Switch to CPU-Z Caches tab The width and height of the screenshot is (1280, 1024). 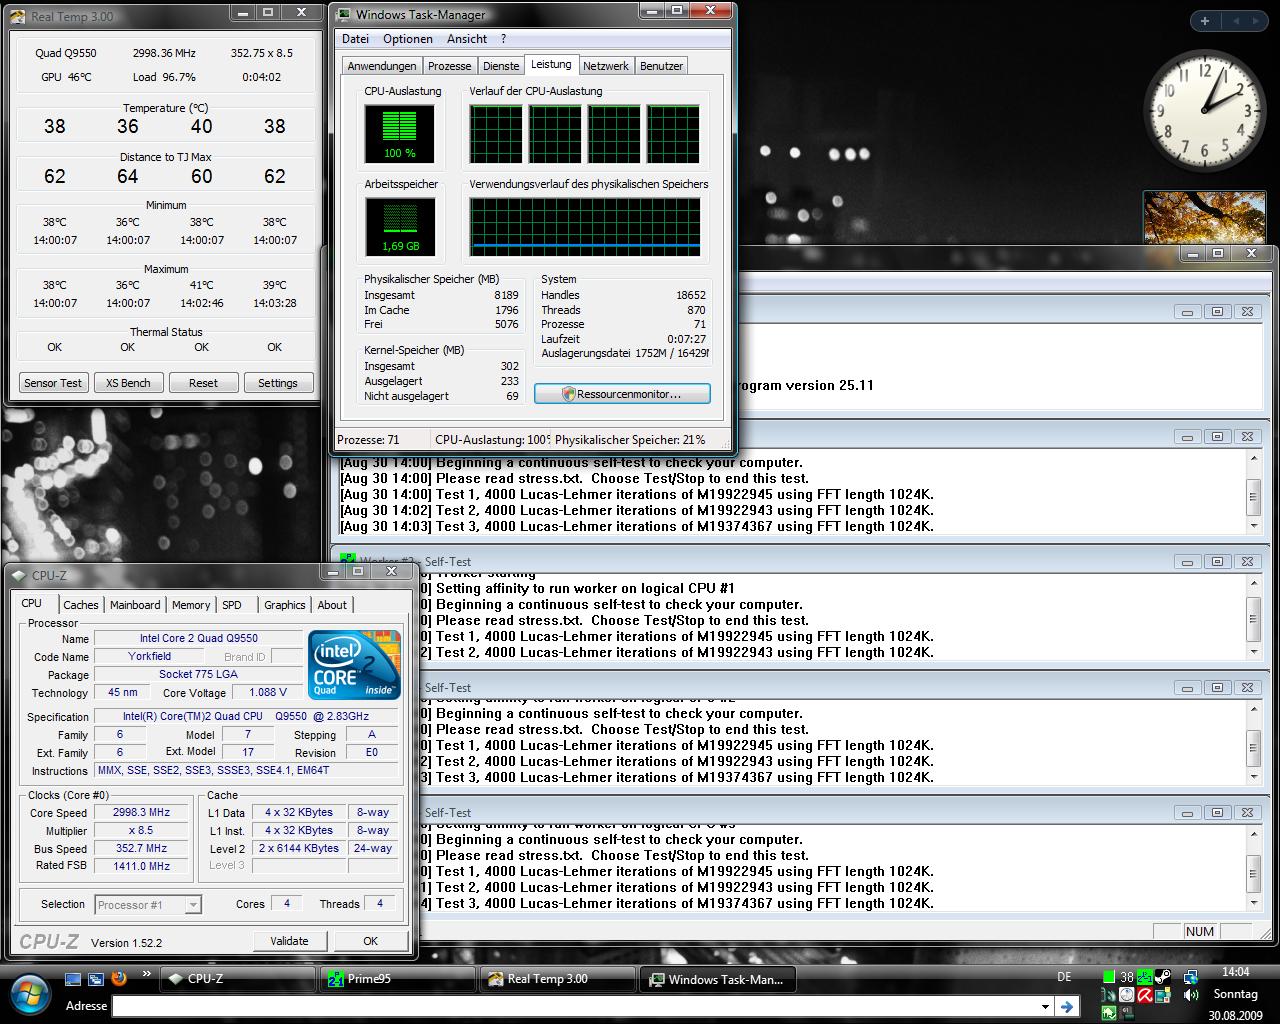coord(81,605)
